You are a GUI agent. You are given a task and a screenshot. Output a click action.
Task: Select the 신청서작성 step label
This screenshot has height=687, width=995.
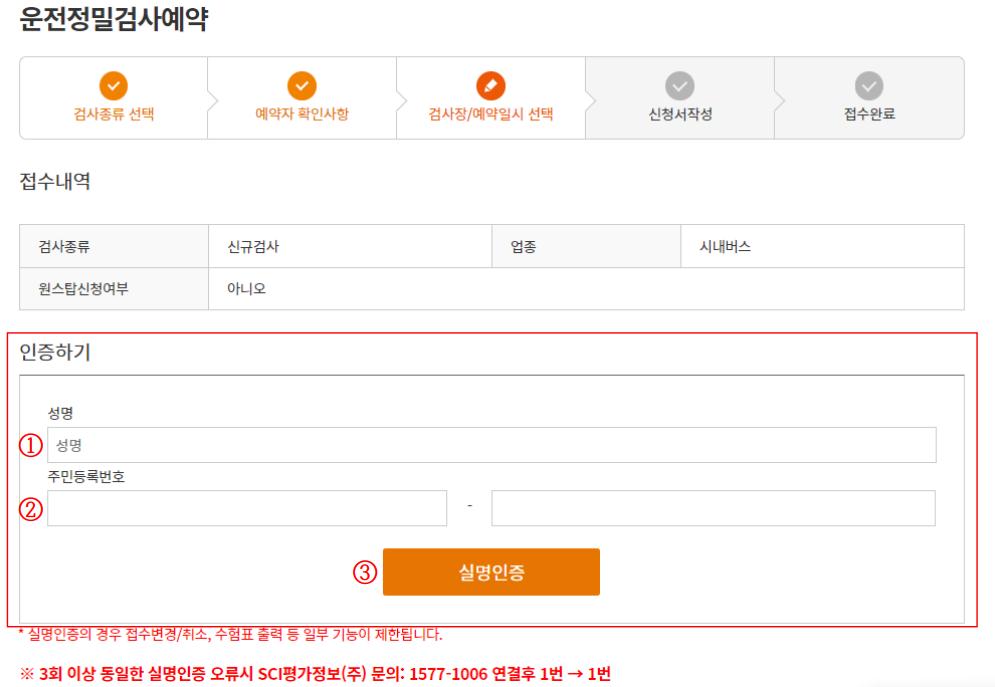pyautogui.click(x=680, y=115)
